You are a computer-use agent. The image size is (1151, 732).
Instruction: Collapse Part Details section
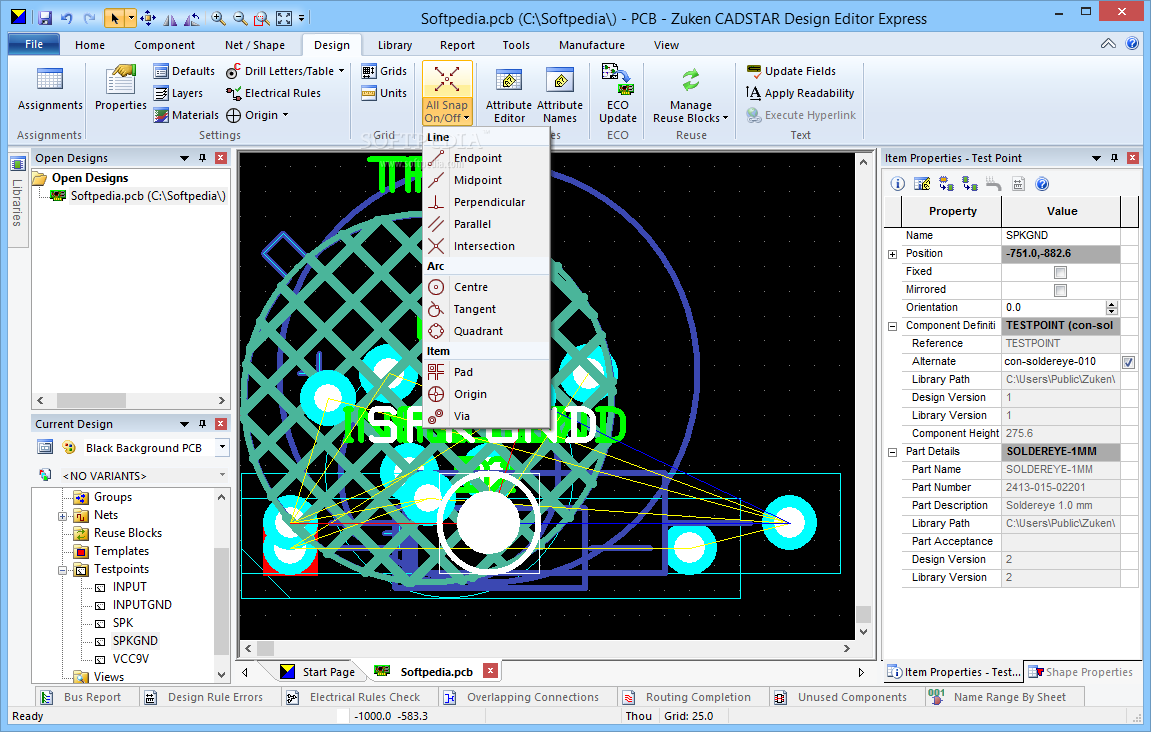pyautogui.click(x=893, y=452)
